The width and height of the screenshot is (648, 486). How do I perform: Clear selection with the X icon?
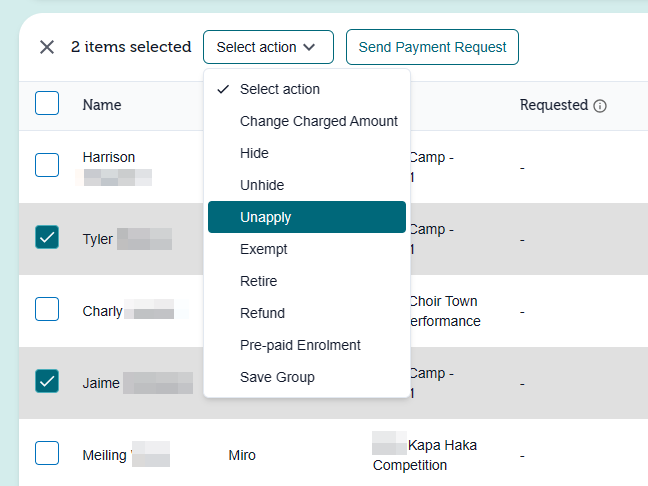coord(47,47)
